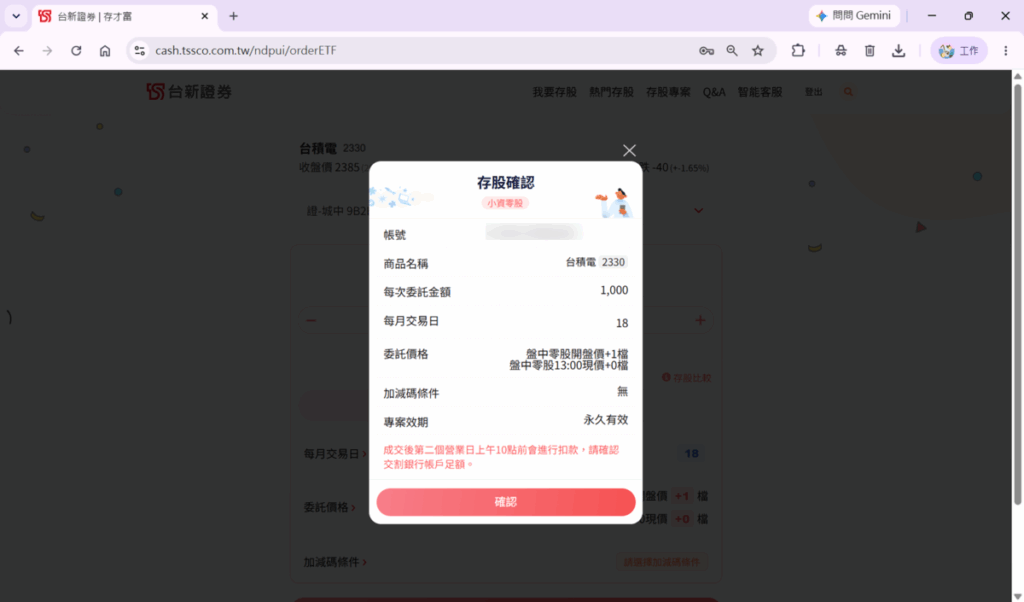The width and height of the screenshot is (1024, 602).
Task: Click the 1,000 amount value
Action: [x=614, y=291]
